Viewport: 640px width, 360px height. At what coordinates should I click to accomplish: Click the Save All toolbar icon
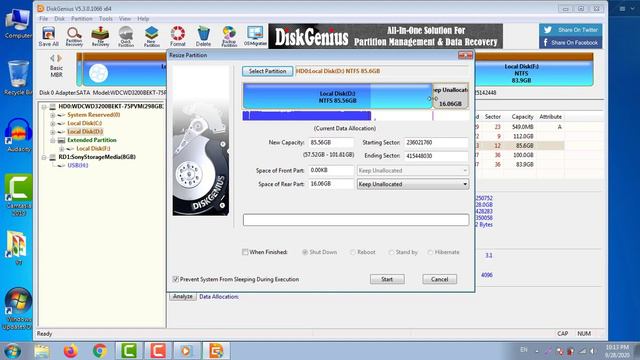[49, 36]
